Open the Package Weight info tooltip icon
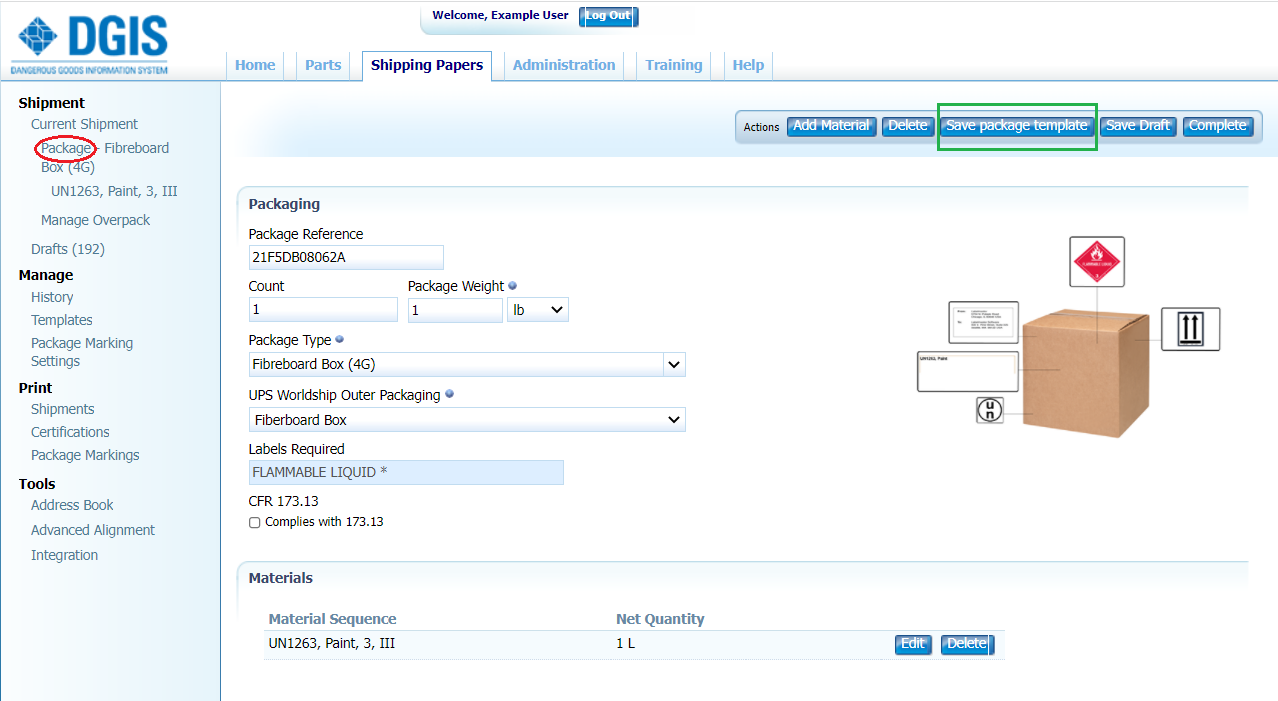The image size is (1278, 701). pos(511,285)
